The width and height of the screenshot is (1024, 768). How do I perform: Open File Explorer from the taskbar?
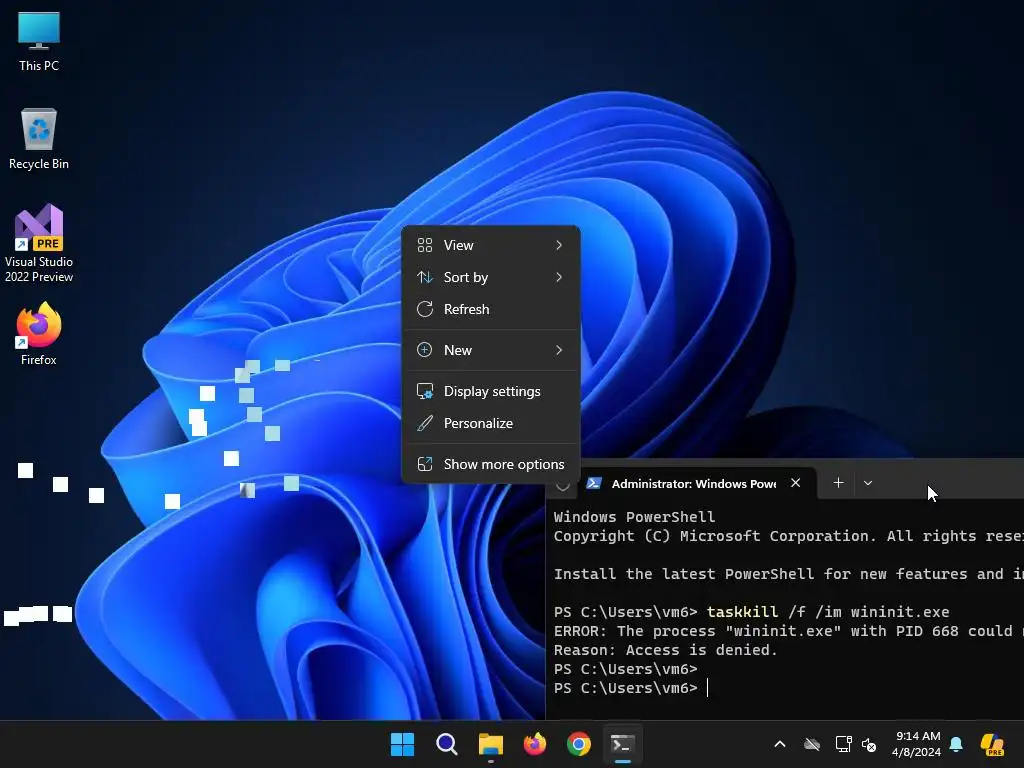[490, 744]
